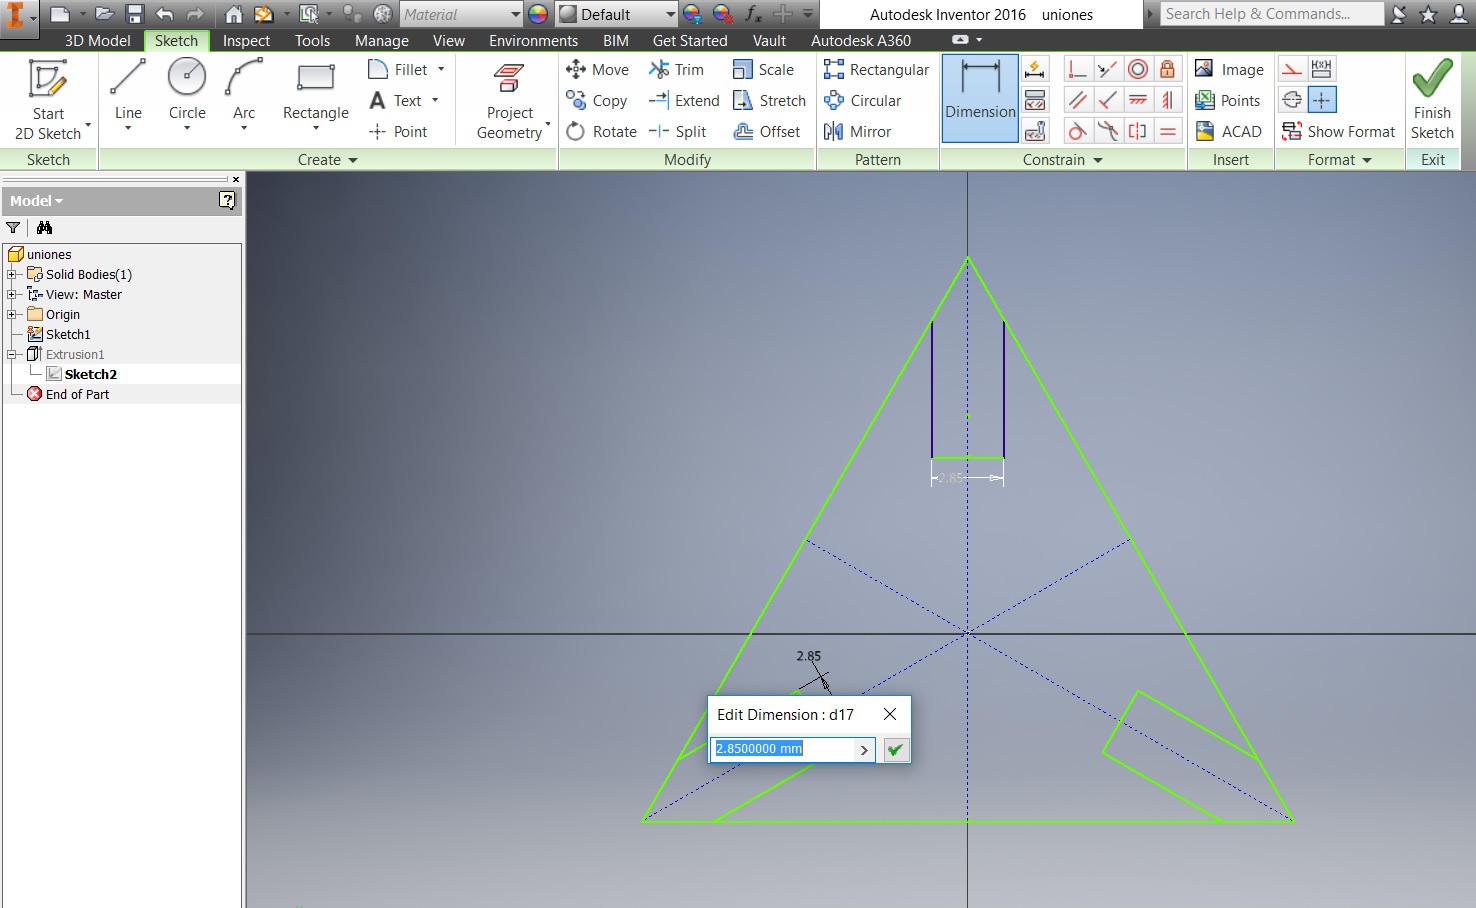Select the Coincident constraint icon
Image resolution: width=1476 pixels, height=908 pixels.
click(1077, 69)
